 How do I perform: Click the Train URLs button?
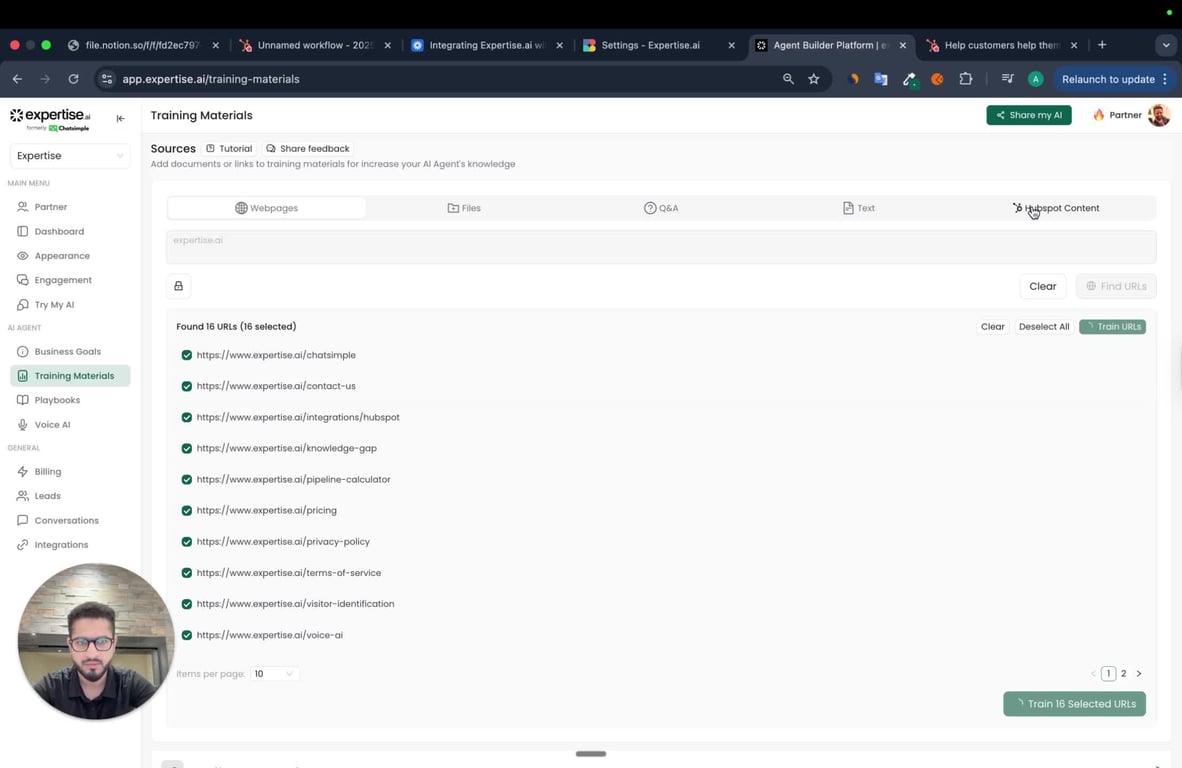tap(1112, 326)
